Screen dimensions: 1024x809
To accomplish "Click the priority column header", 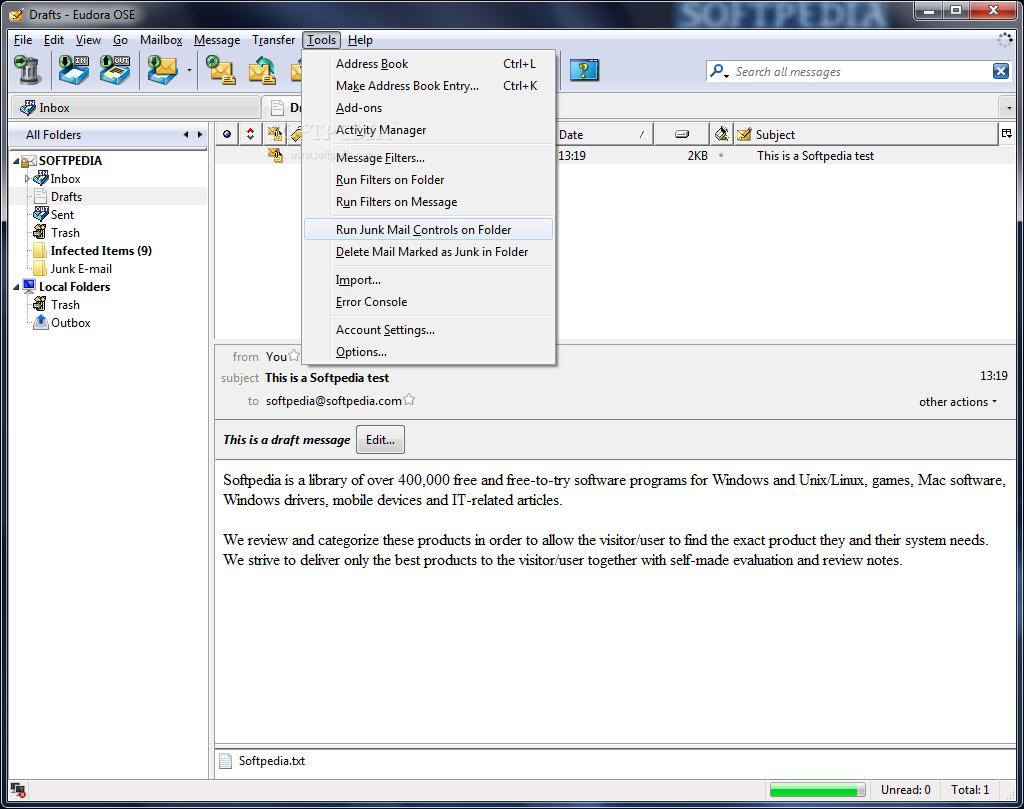I will [x=250, y=134].
